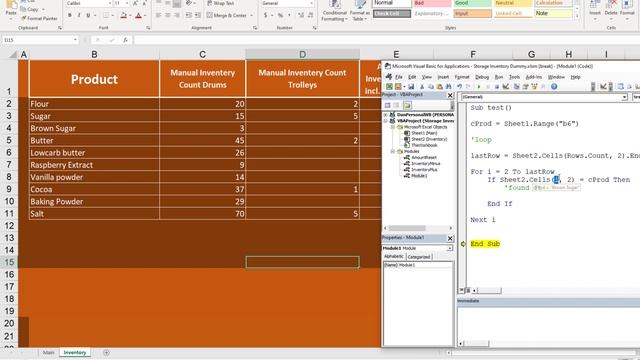Click the Reset stop icon in VBA toolbar
This screenshot has height=360, width=640.
(x=497, y=87)
